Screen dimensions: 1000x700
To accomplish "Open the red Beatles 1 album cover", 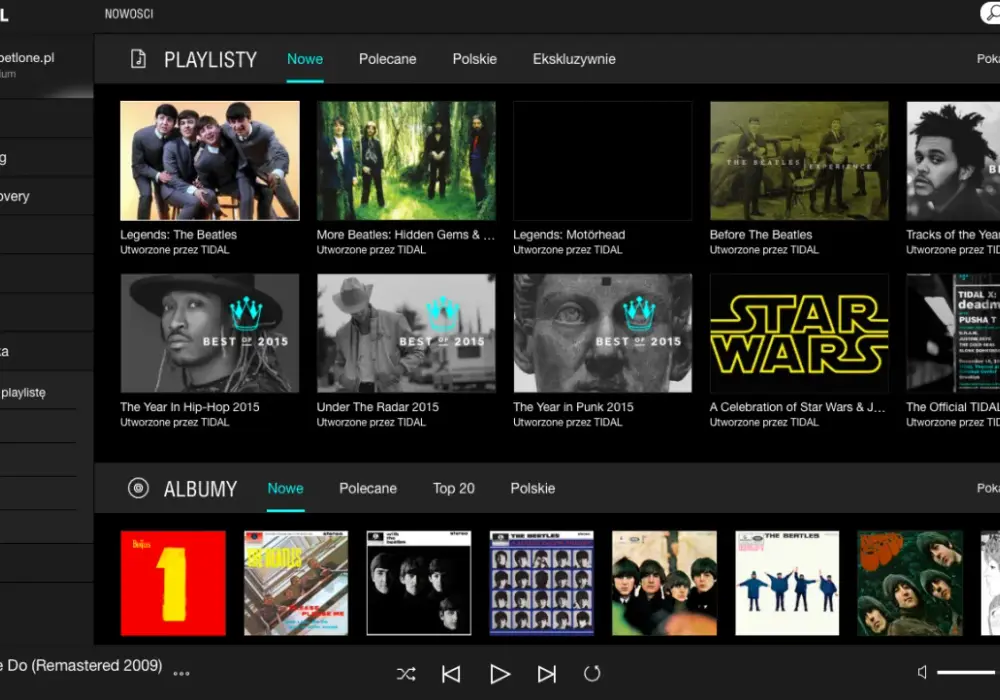I will (x=173, y=583).
